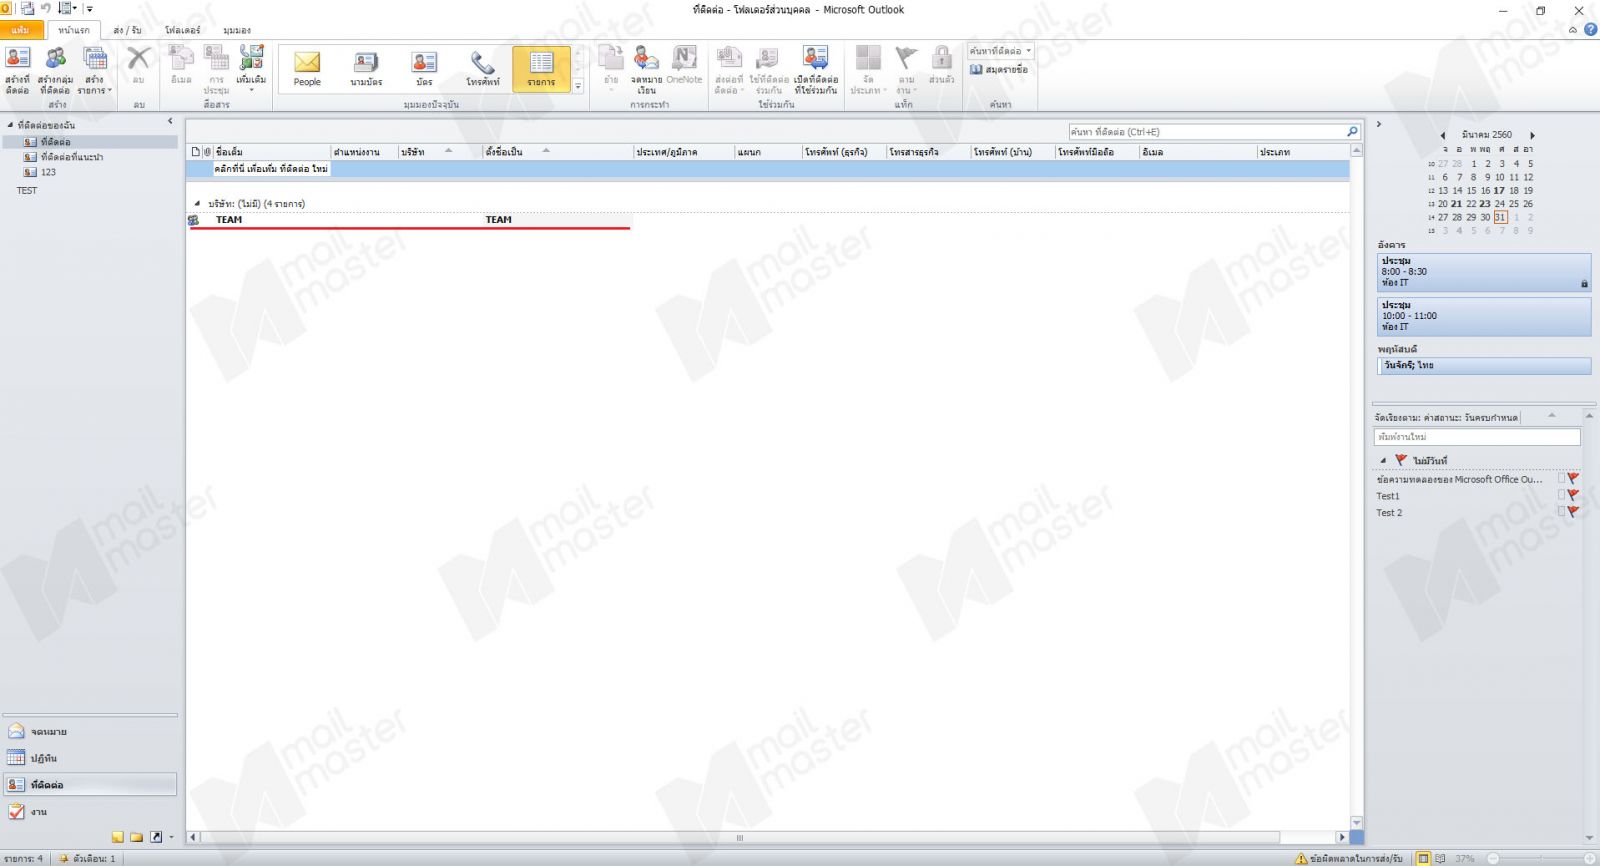
Task: Toggle the follow-up flag on task Test 2
Action: [x=1573, y=512]
